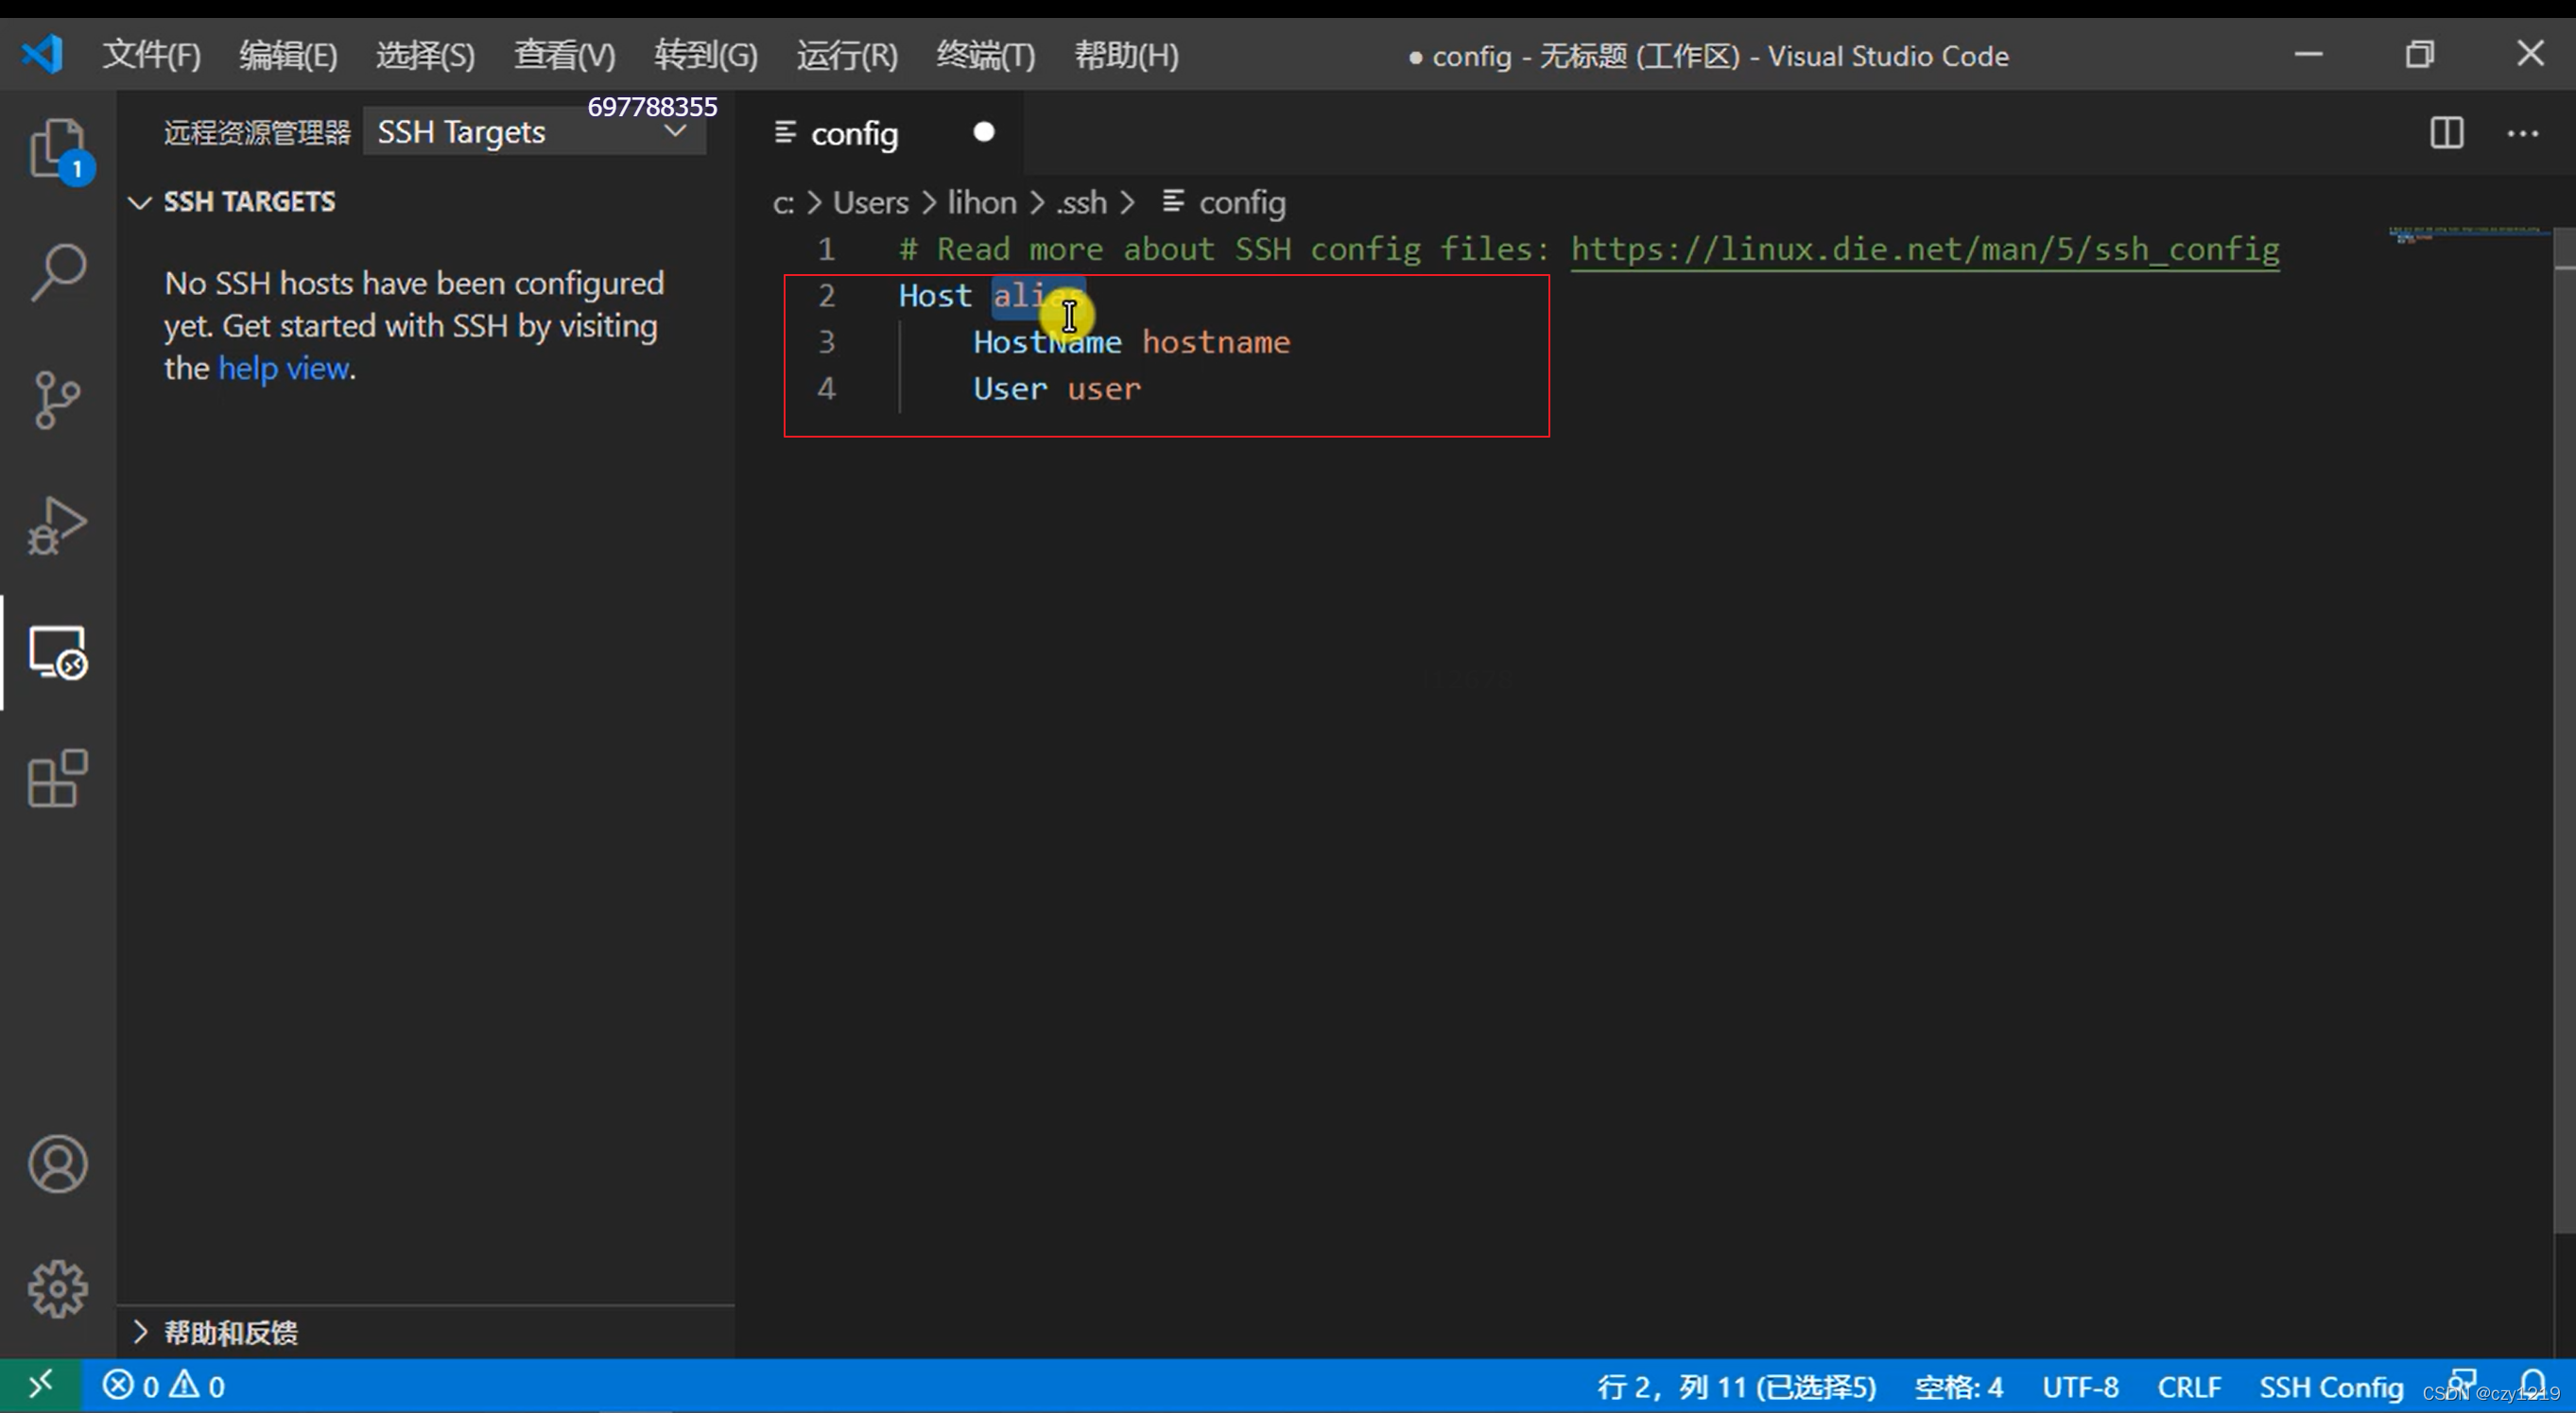Collapse the SSH TARGETS section
This screenshot has height=1413, width=2576.
click(140, 202)
